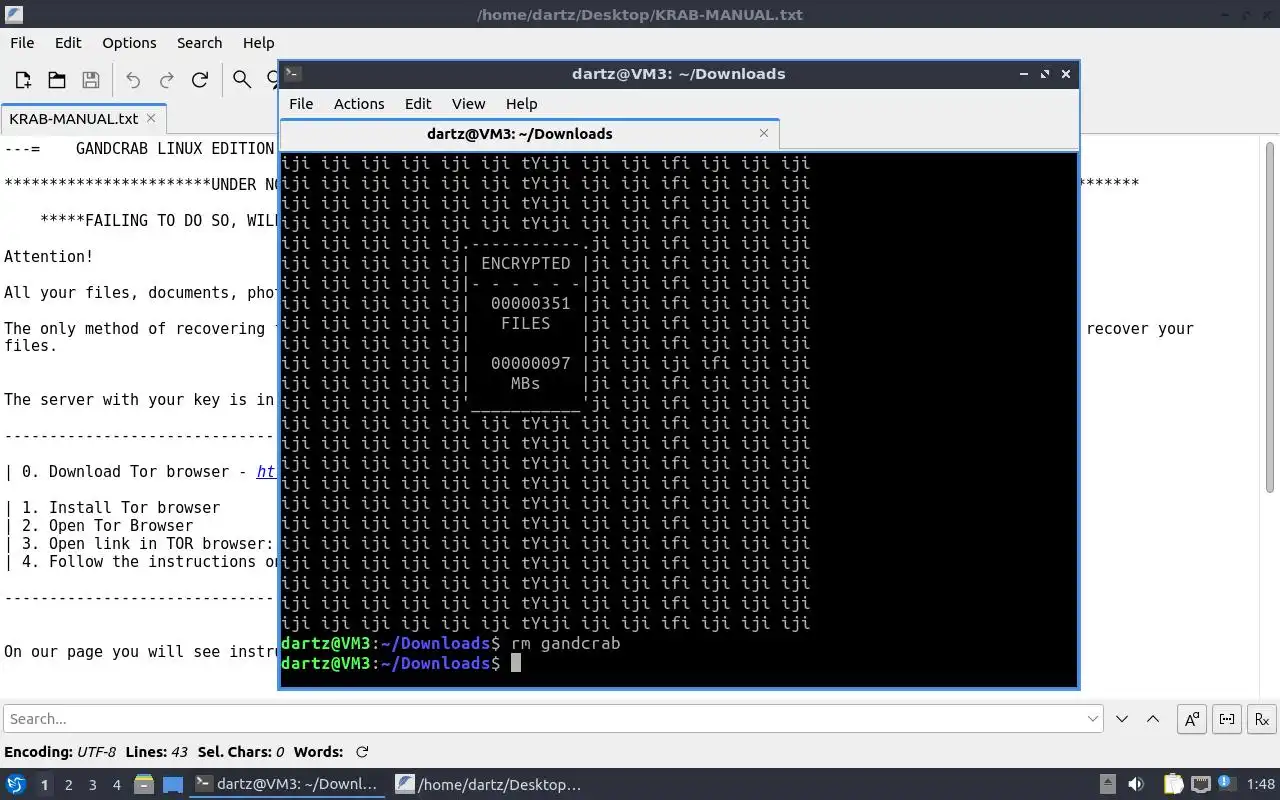This screenshot has height=800, width=1280.
Task: Open the network status tray icon
Action: pyautogui.click(x=1201, y=784)
